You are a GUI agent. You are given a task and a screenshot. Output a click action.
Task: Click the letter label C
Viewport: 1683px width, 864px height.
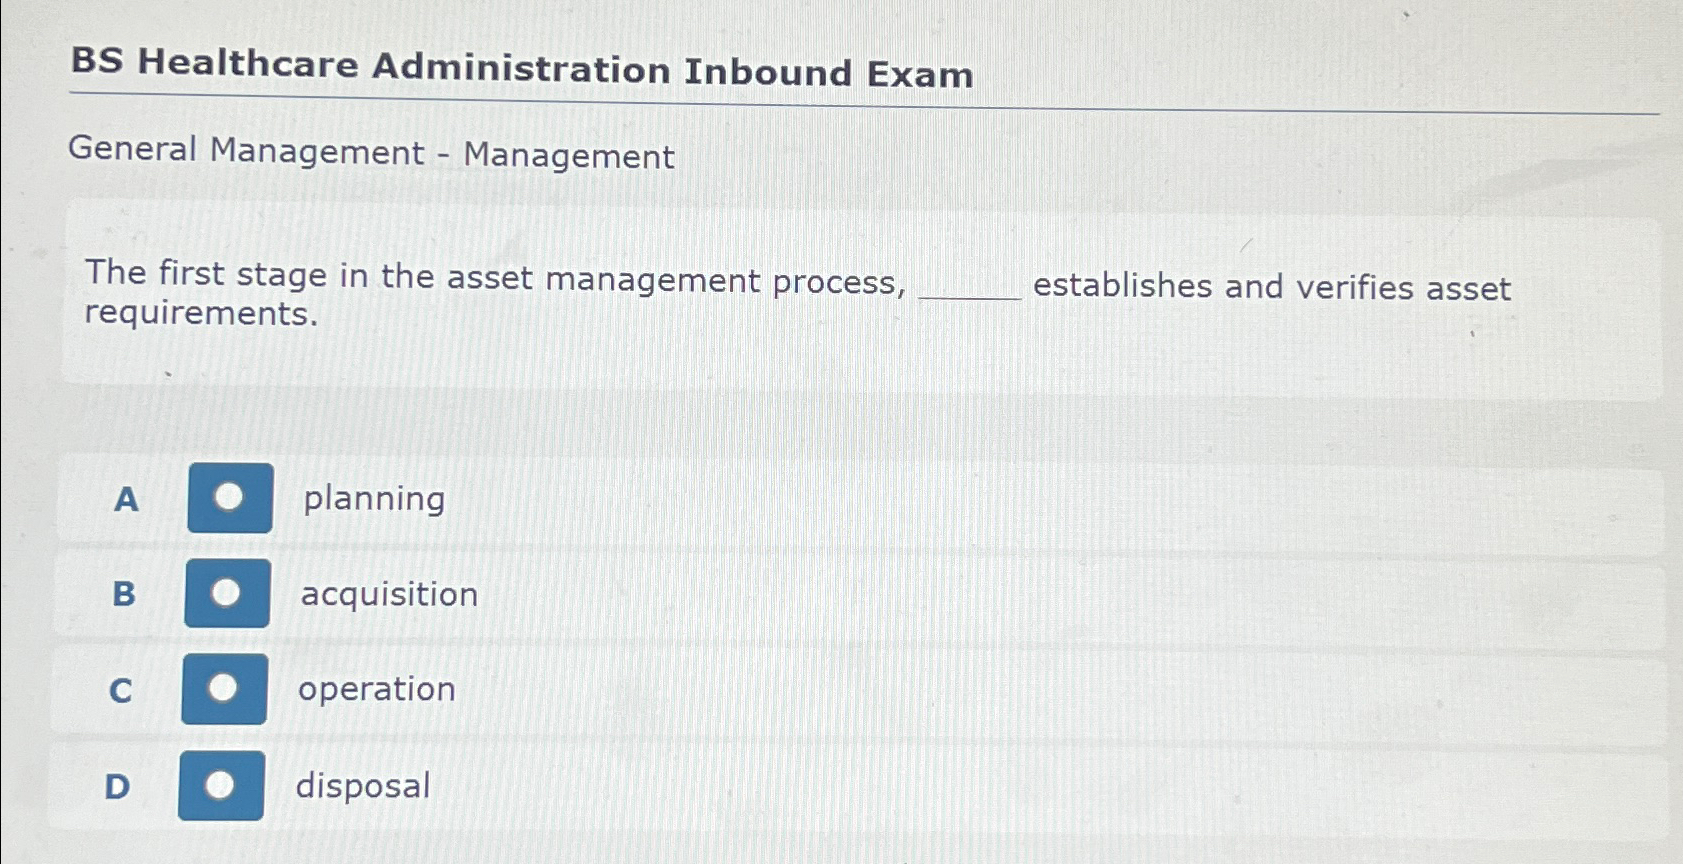click(120, 689)
